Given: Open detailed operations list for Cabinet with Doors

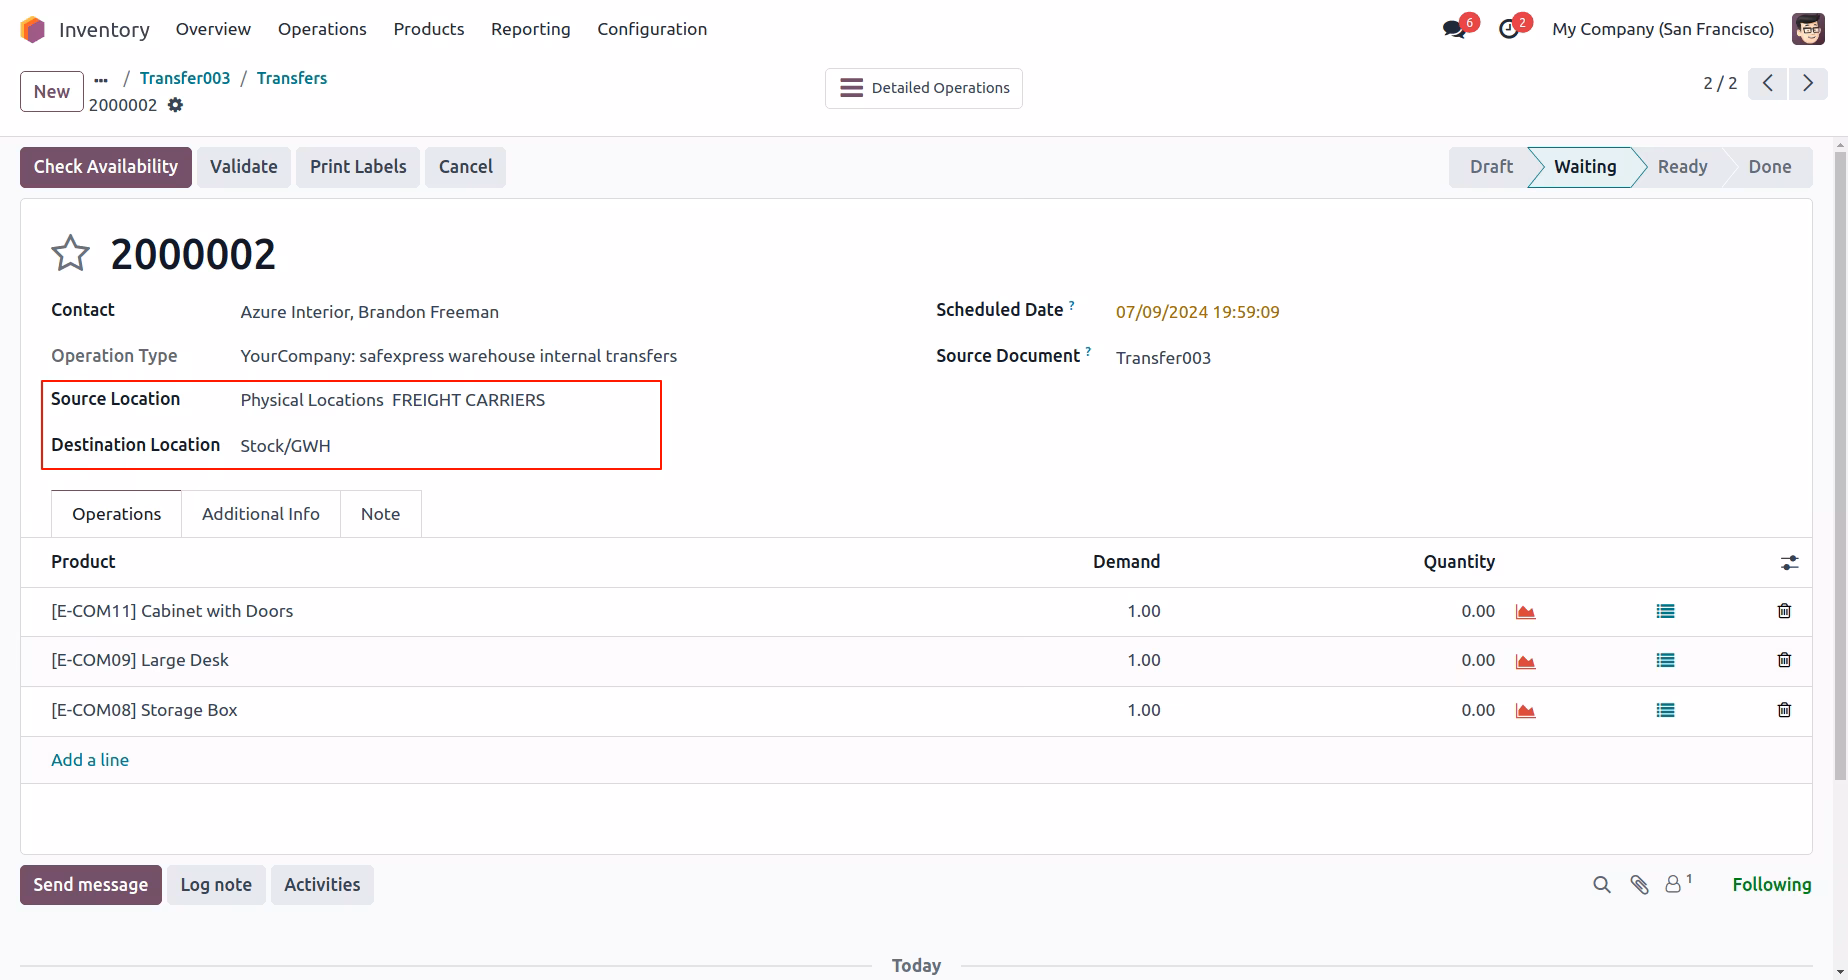Looking at the screenshot, I should (1665, 611).
